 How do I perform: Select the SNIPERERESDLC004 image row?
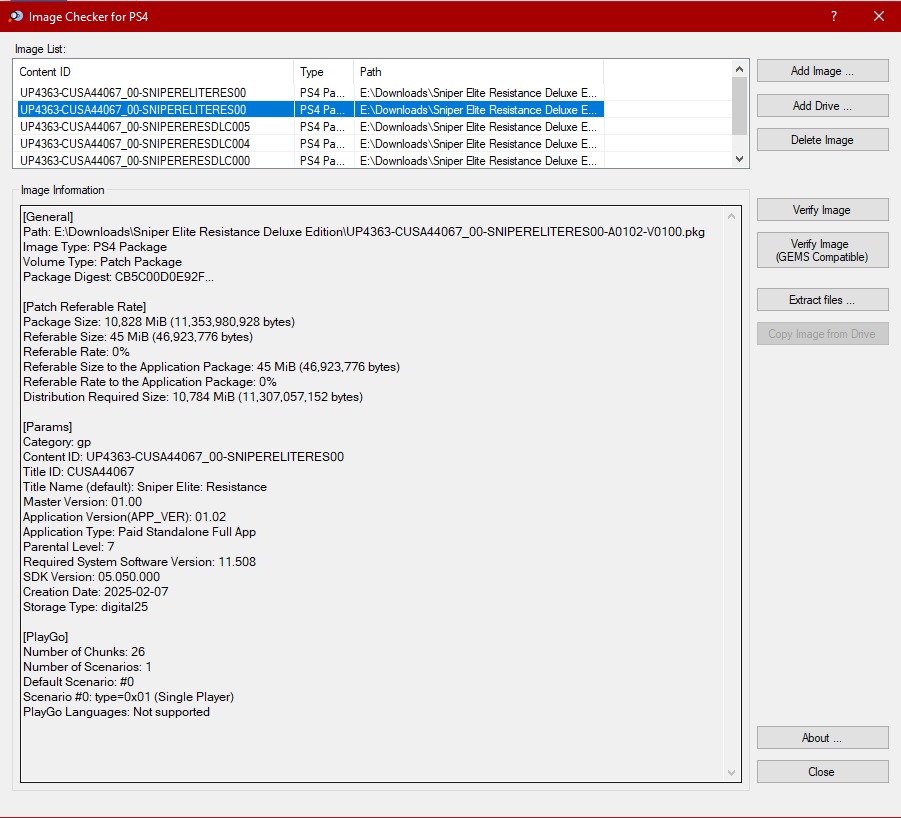(311, 144)
